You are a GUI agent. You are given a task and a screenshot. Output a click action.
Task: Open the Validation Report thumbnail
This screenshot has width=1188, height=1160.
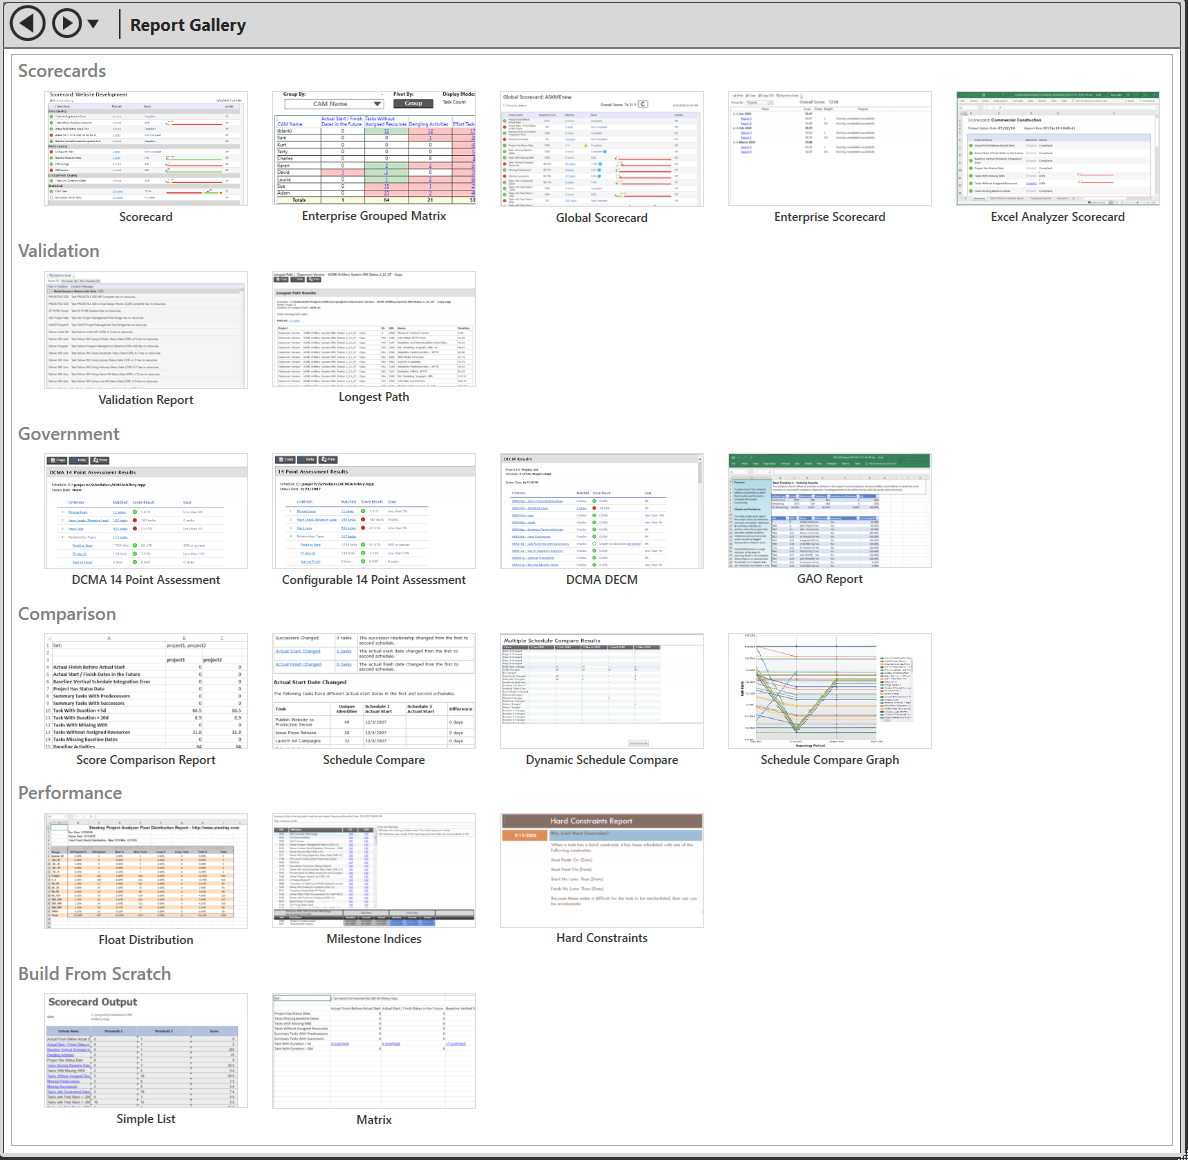click(x=146, y=330)
